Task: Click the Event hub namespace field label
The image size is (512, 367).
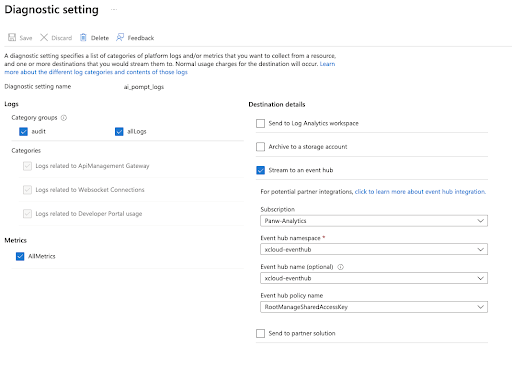Action: [x=290, y=238]
